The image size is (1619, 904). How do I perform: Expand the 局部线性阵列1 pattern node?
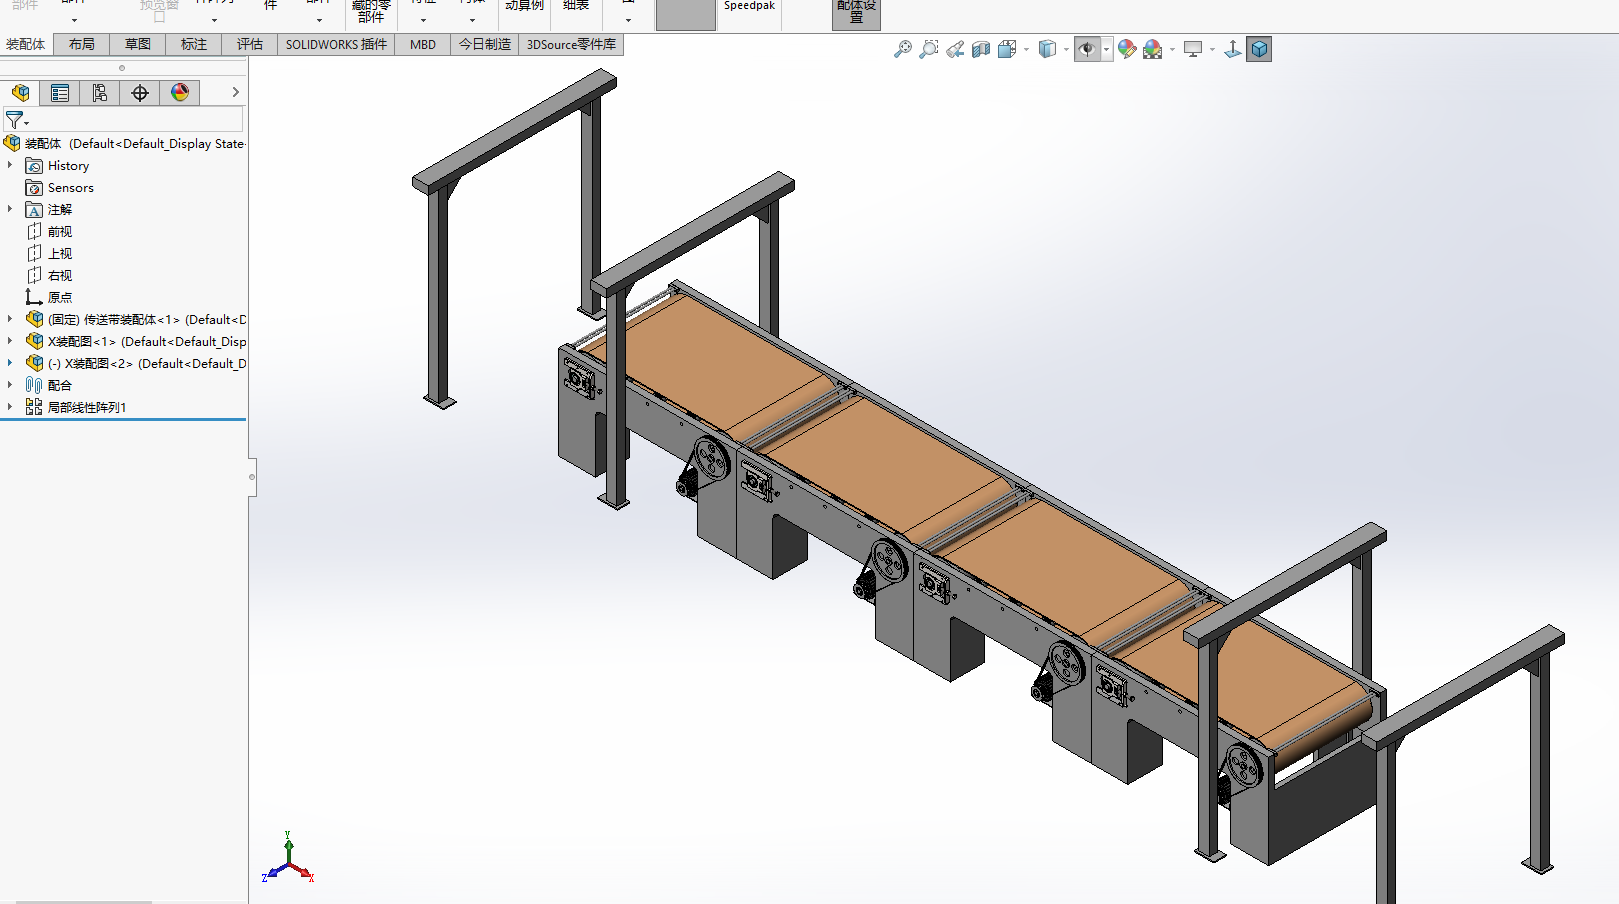(10, 408)
